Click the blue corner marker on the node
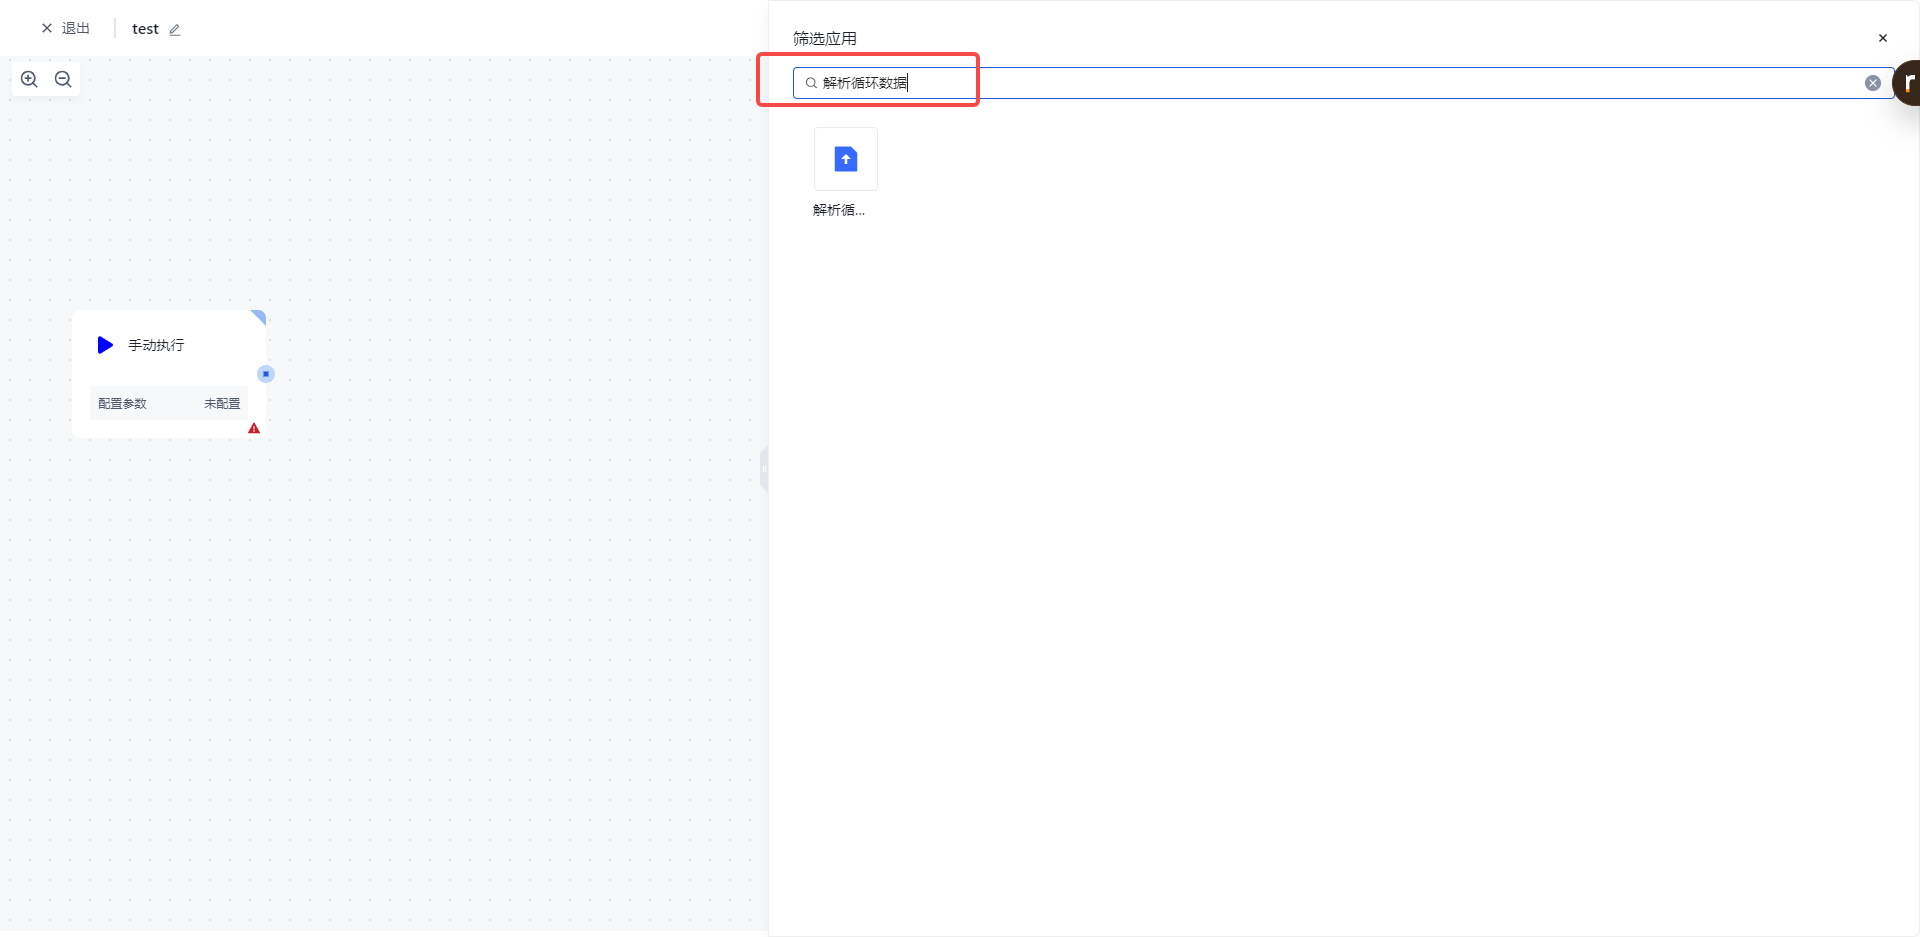This screenshot has width=1920, height=937. tap(259, 317)
